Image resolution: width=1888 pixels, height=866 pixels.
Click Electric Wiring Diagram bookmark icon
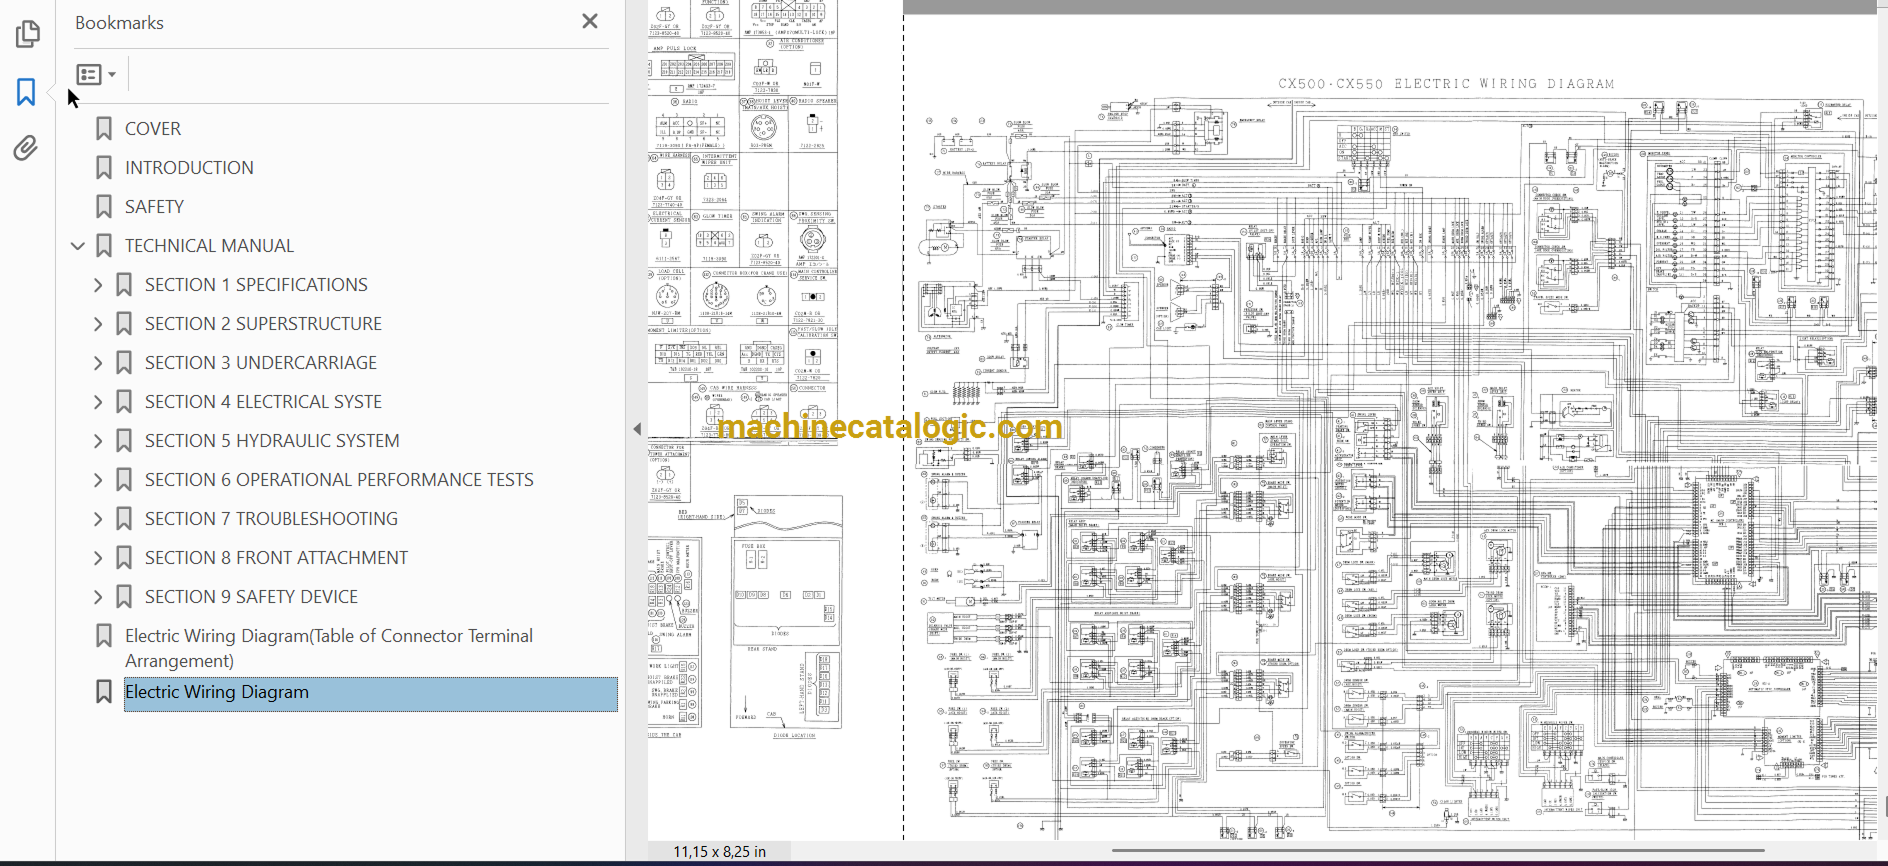click(x=104, y=692)
